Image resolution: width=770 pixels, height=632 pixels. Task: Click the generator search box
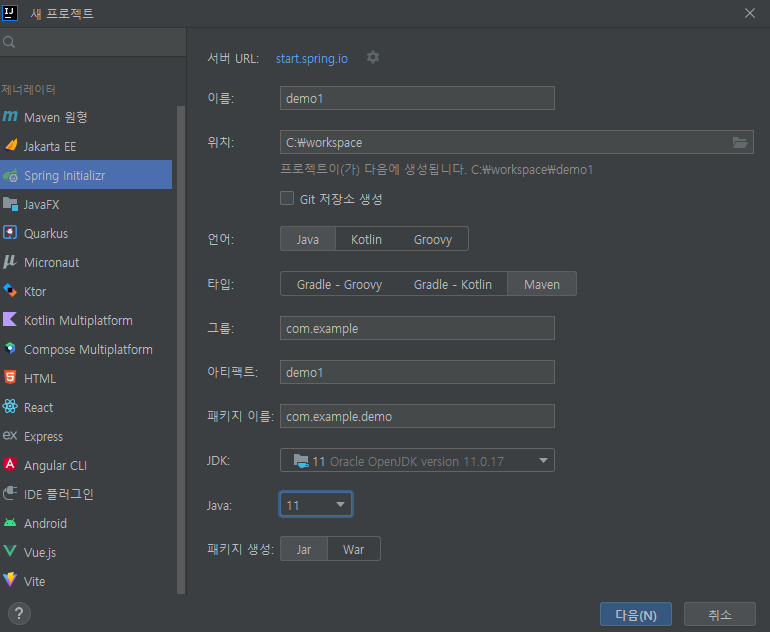click(93, 42)
